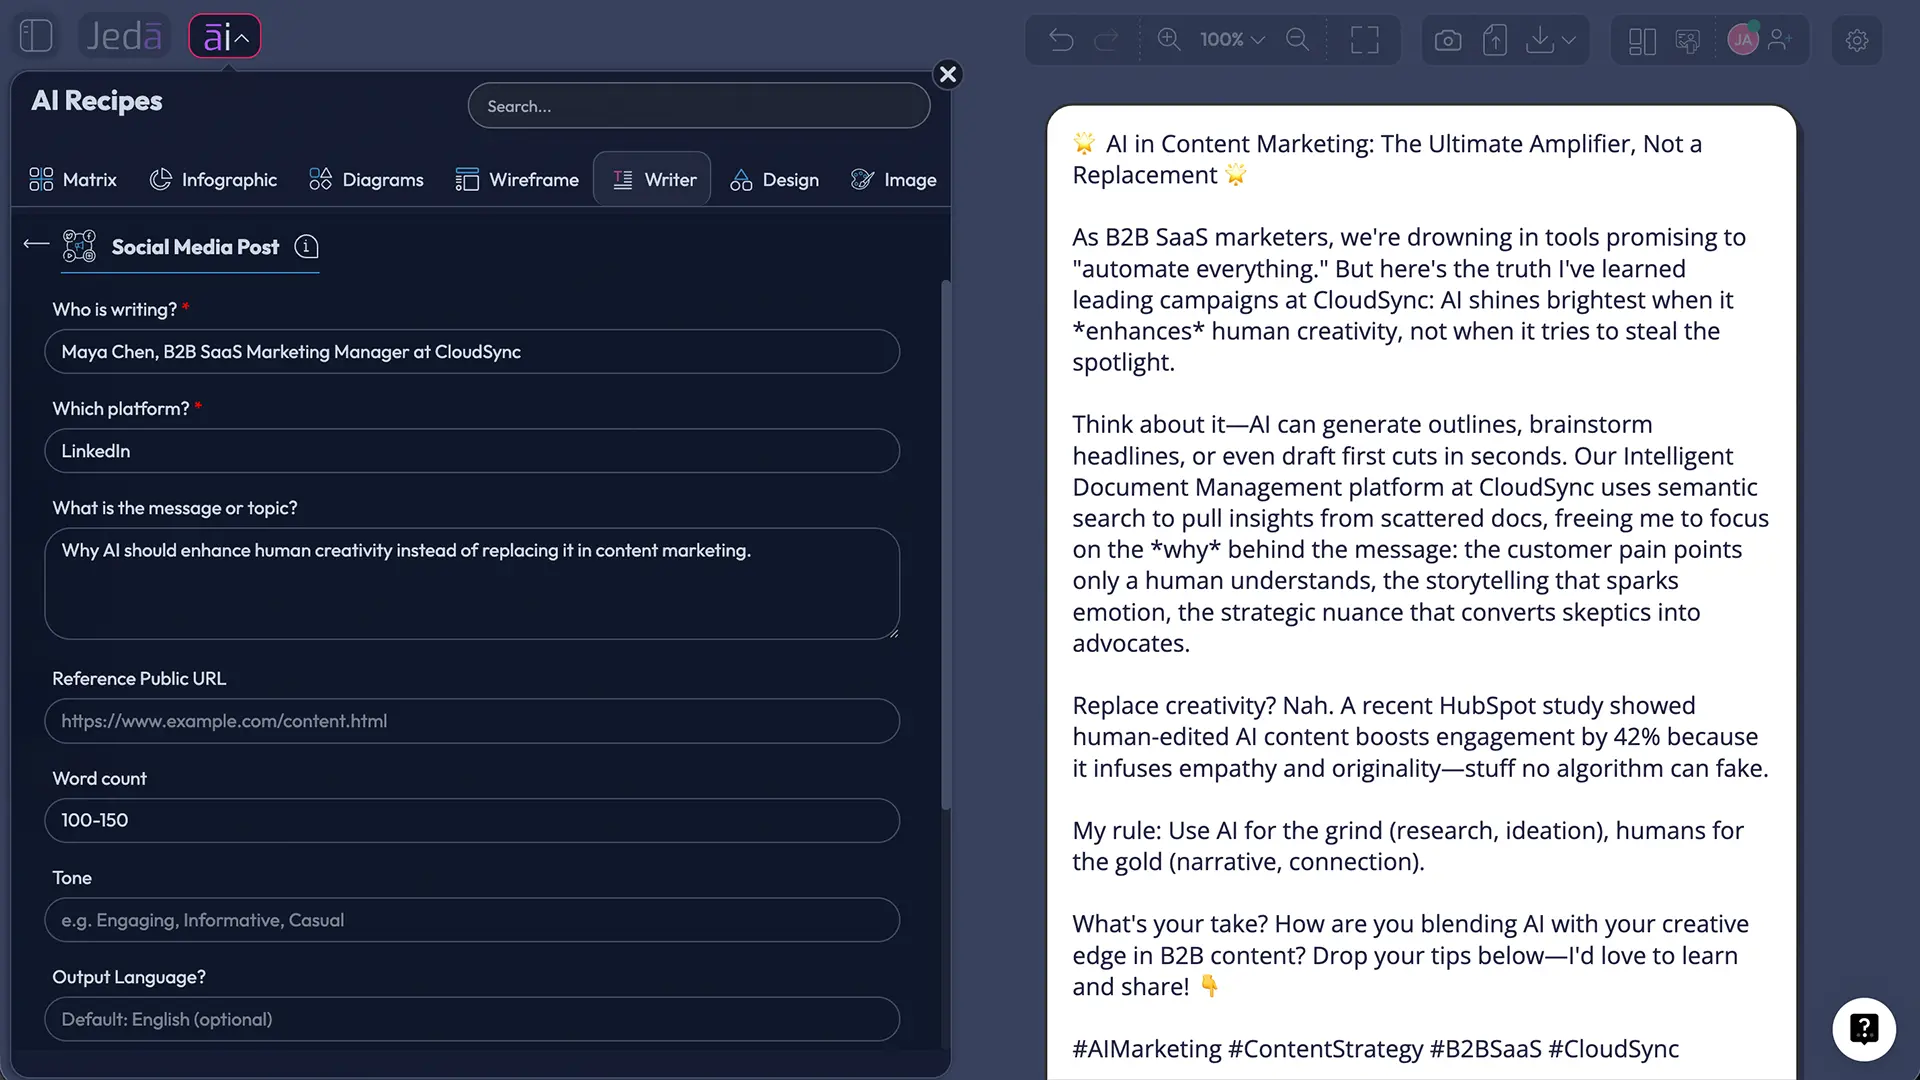Focus the AI Recipes search field
This screenshot has width=1920, height=1080.
pyautogui.click(x=699, y=106)
